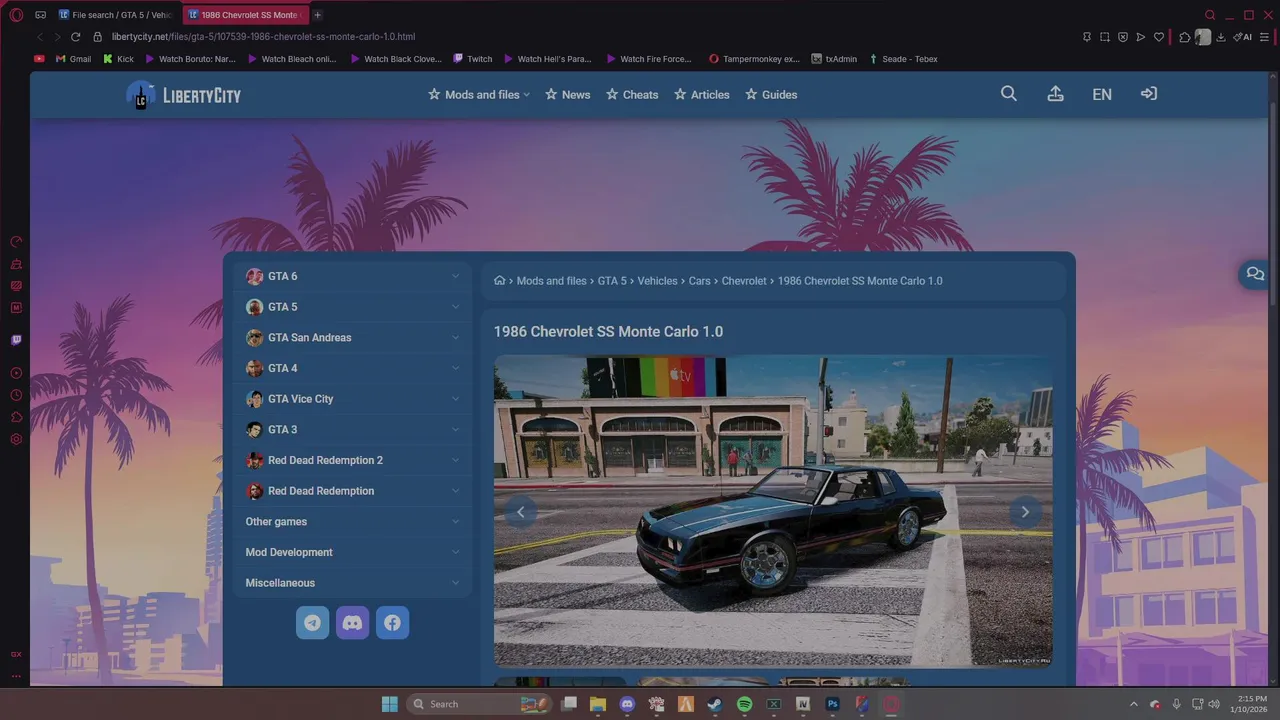Click the home icon in breadcrumb
Image resolution: width=1280 pixels, height=720 pixels.
tap(500, 281)
